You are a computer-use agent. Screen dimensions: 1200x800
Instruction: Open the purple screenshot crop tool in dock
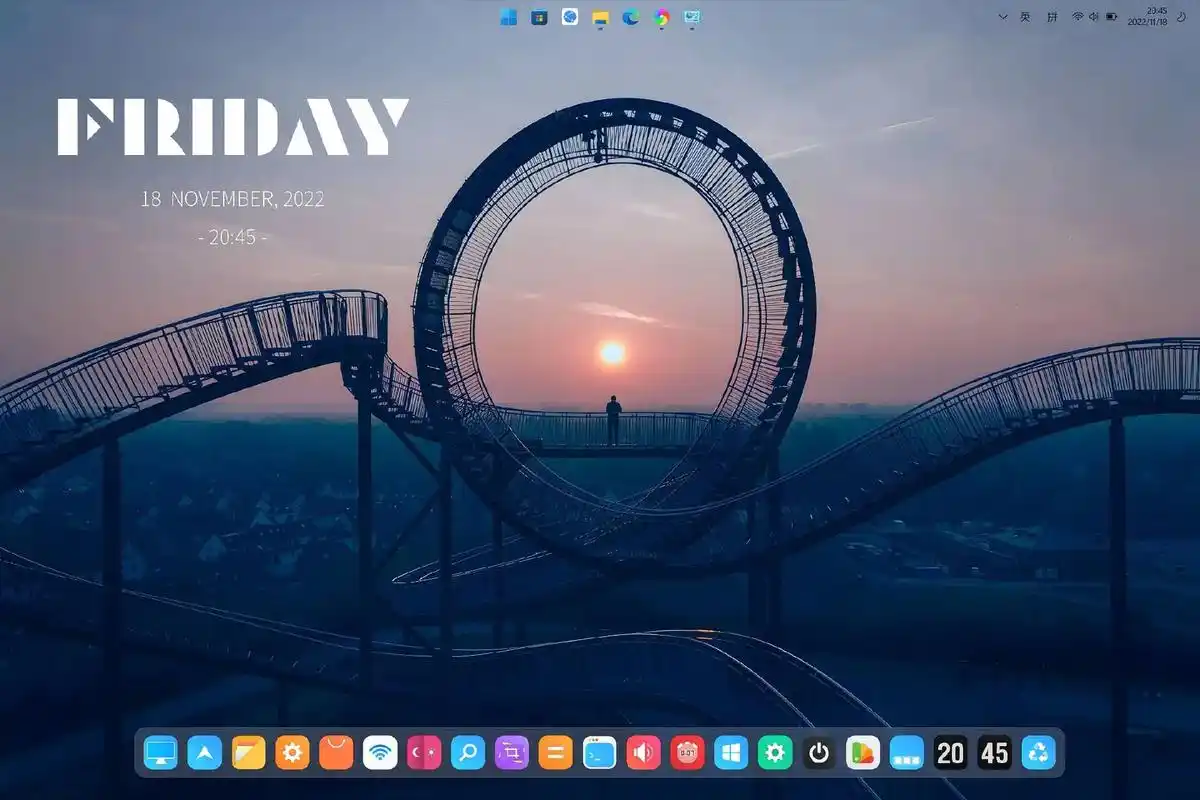click(x=511, y=752)
